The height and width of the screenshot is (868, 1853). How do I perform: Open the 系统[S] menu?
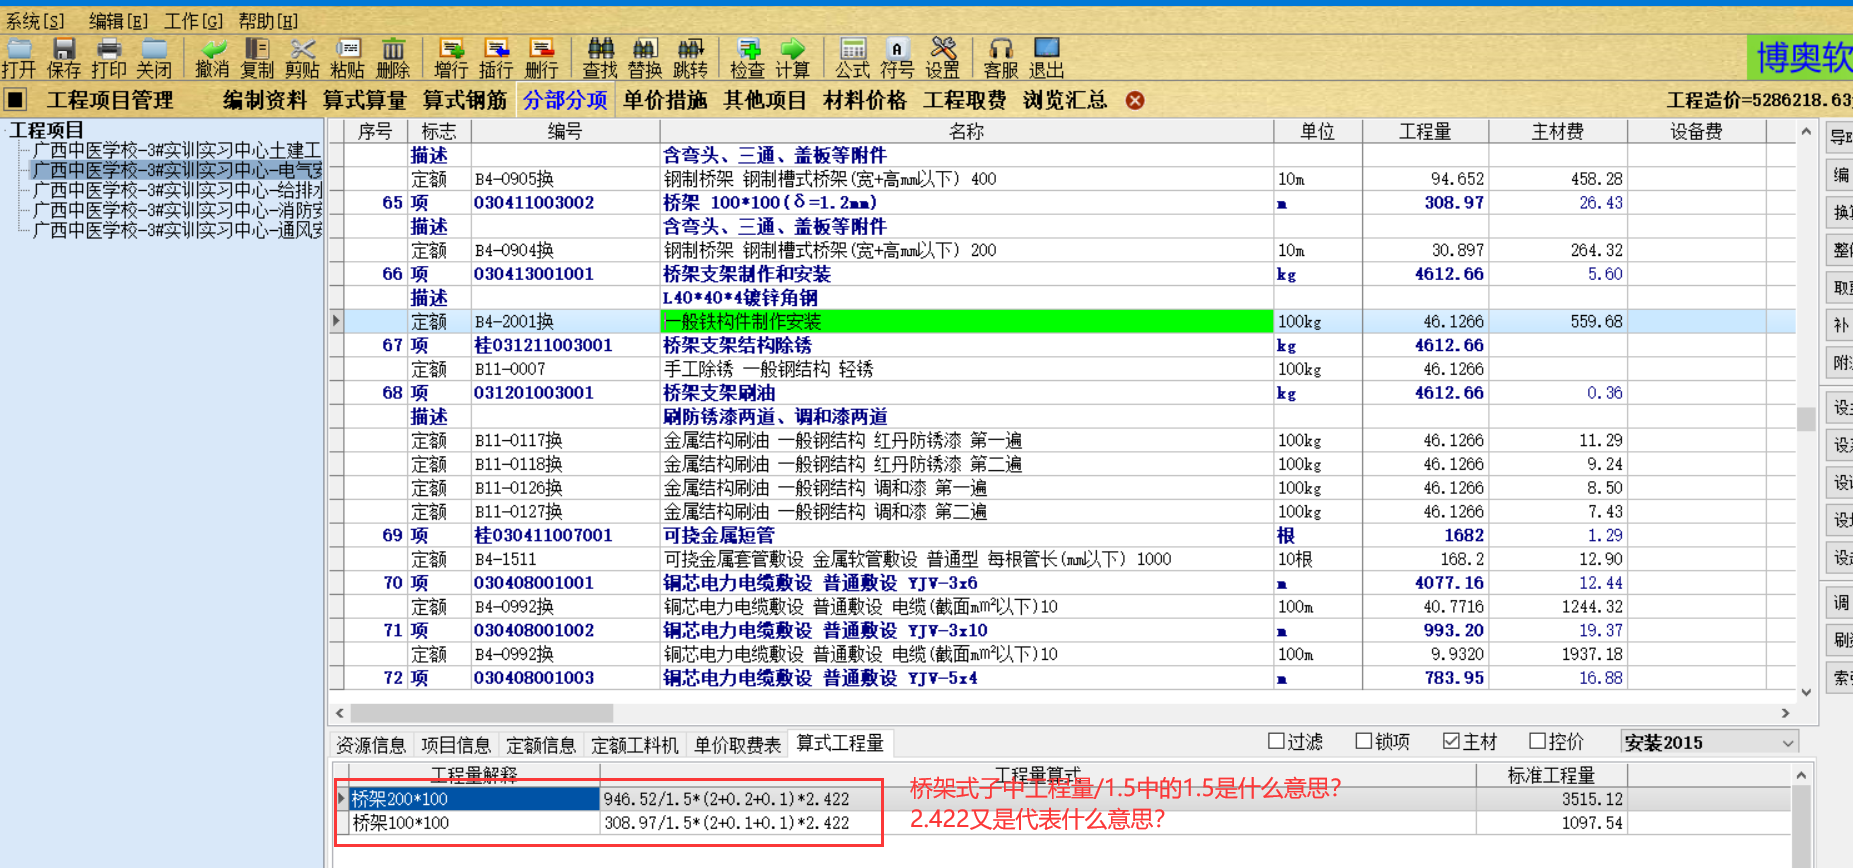click(x=35, y=21)
